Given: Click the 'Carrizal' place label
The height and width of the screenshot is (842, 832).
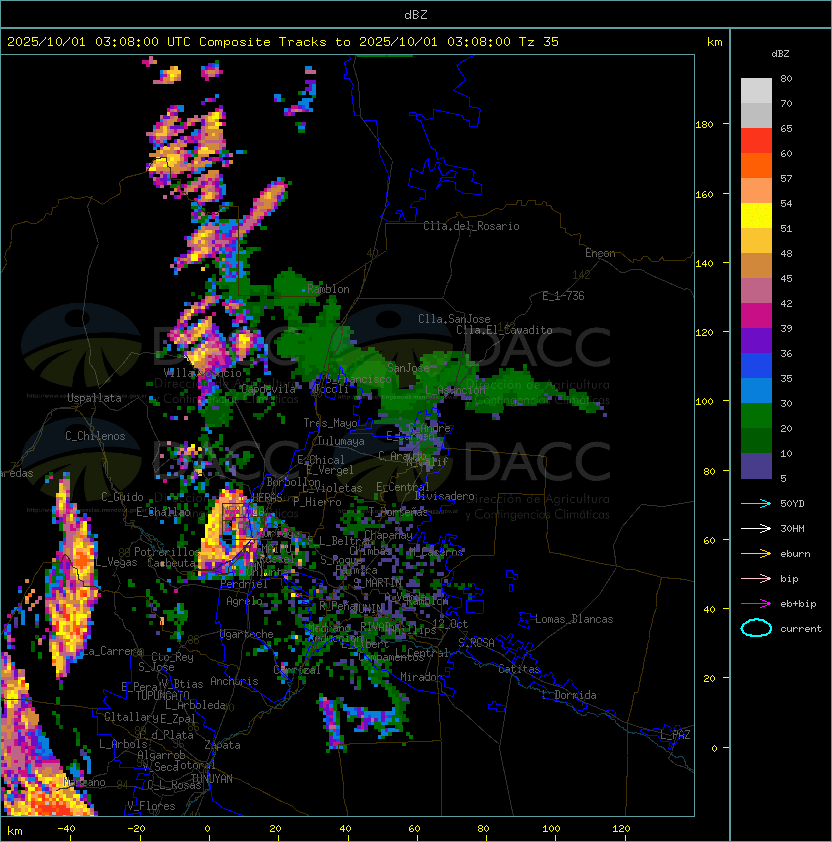Looking at the screenshot, I should 297,670.
